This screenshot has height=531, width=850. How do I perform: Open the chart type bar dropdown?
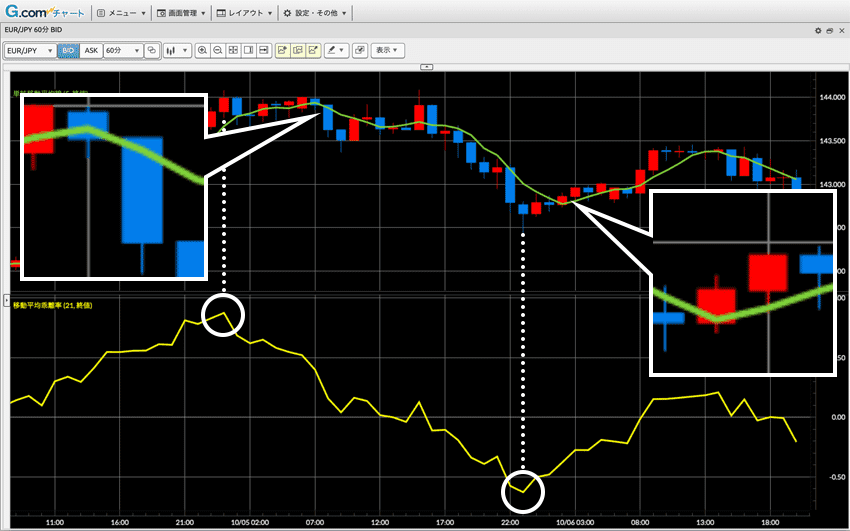(177, 50)
